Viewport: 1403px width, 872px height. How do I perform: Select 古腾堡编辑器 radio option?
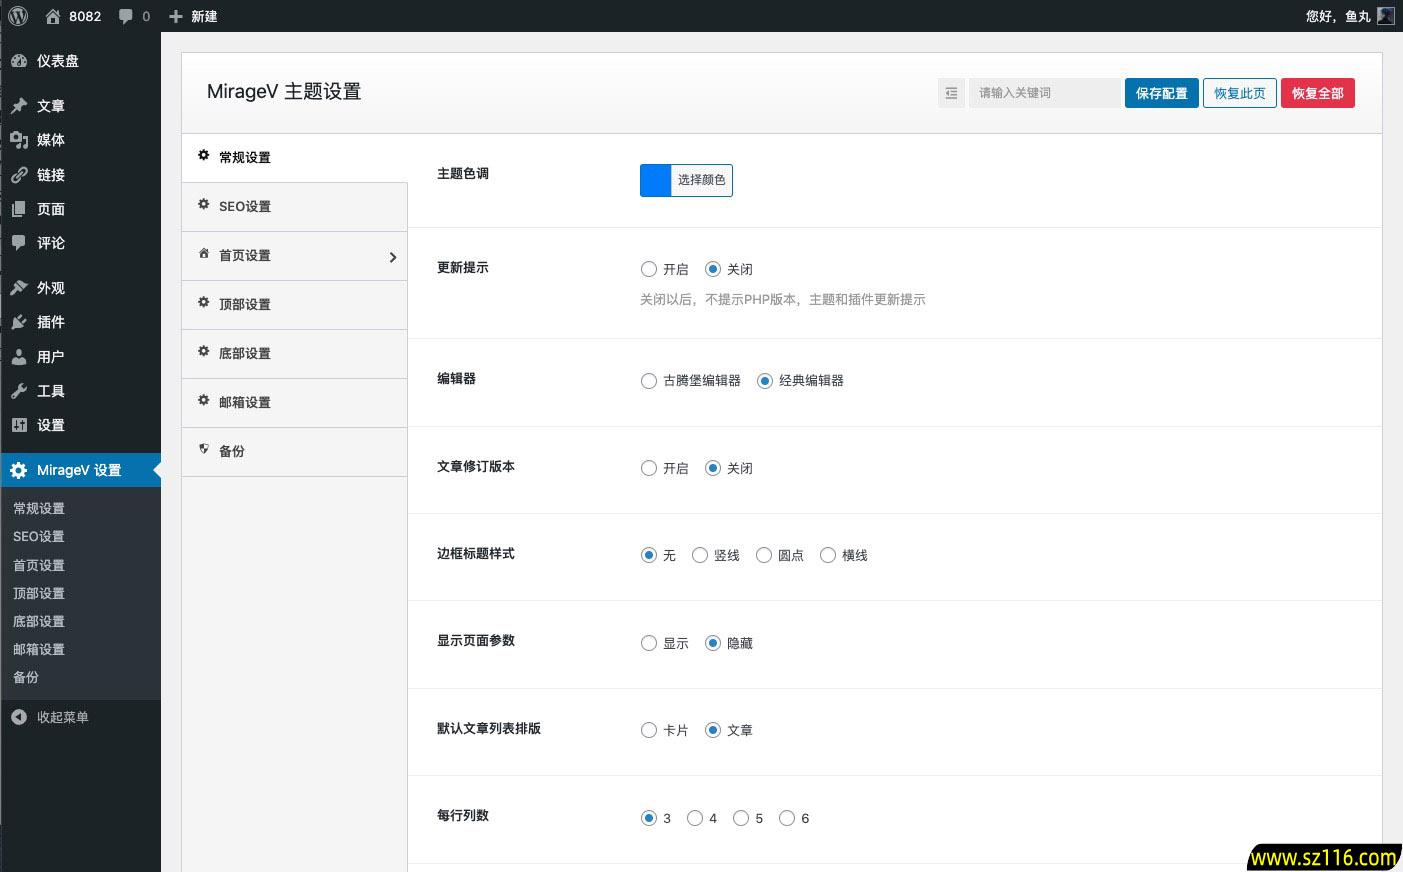(x=649, y=381)
